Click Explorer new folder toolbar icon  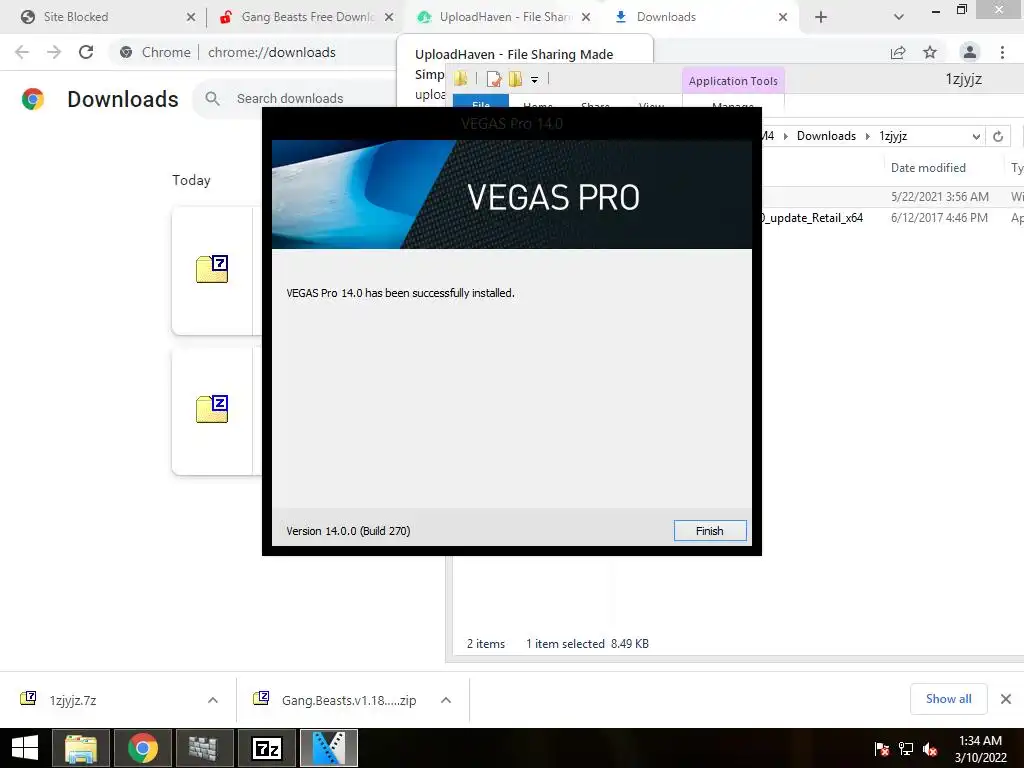515,79
